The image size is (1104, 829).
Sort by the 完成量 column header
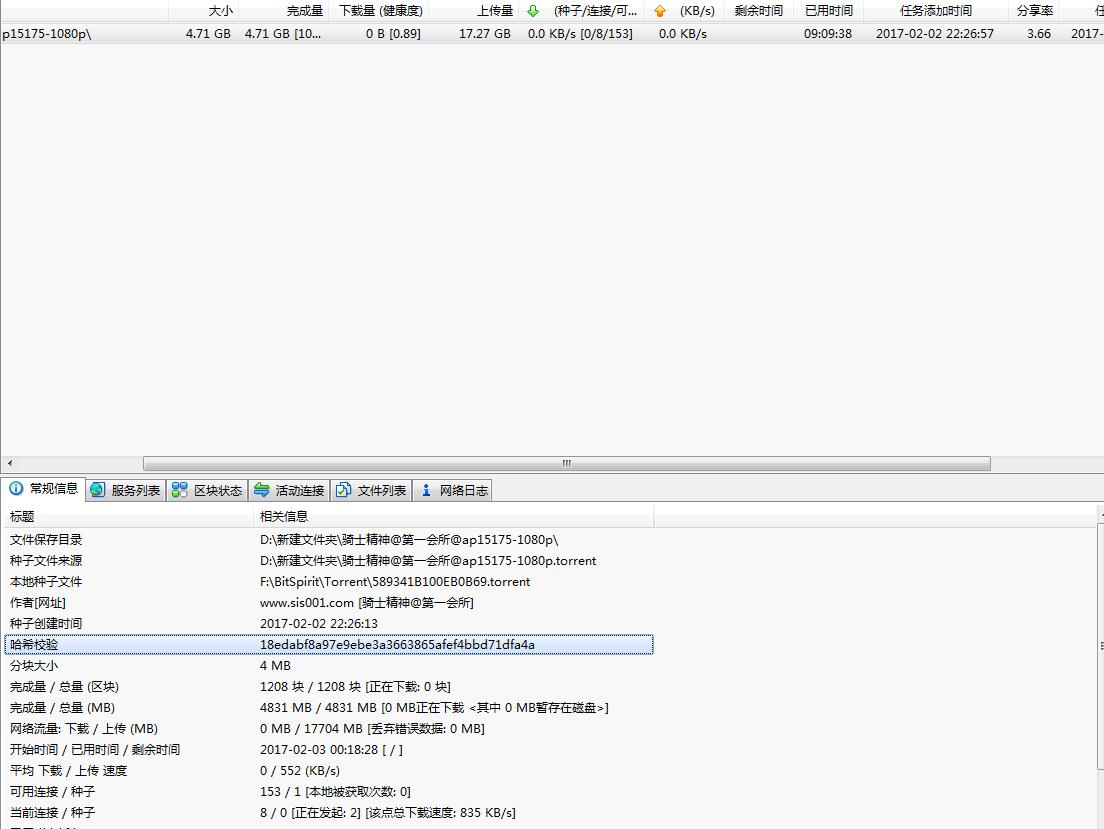[304, 11]
